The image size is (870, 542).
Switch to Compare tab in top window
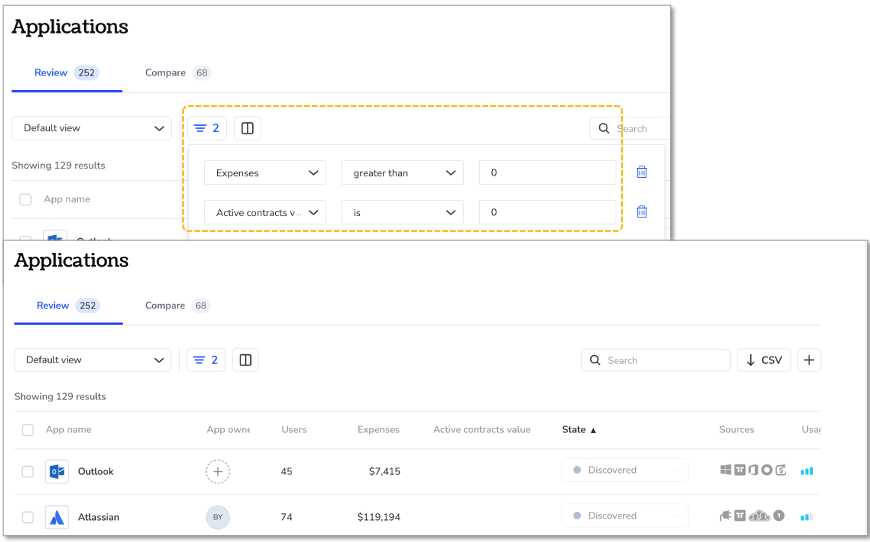point(178,73)
